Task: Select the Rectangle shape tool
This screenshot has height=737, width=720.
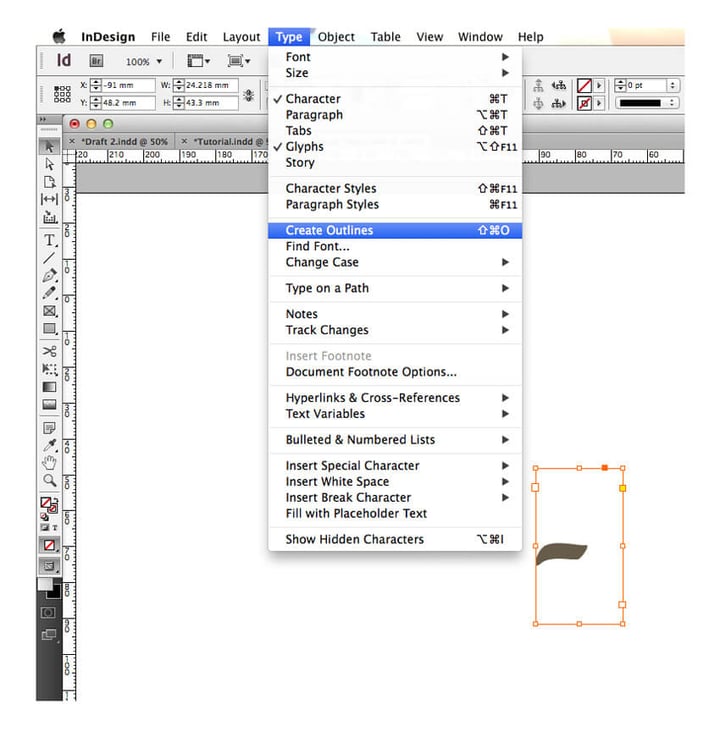Action: [49, 329]
